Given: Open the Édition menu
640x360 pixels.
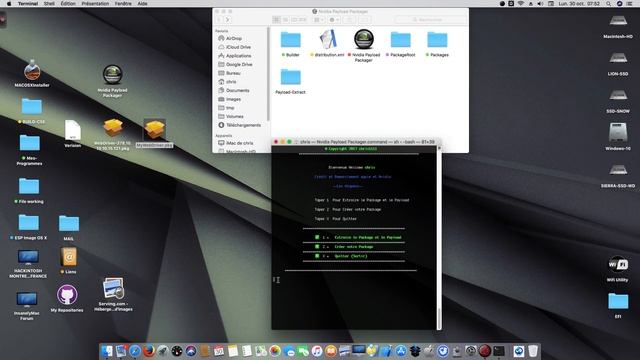Looking at the screenshot, I should 68,3.
